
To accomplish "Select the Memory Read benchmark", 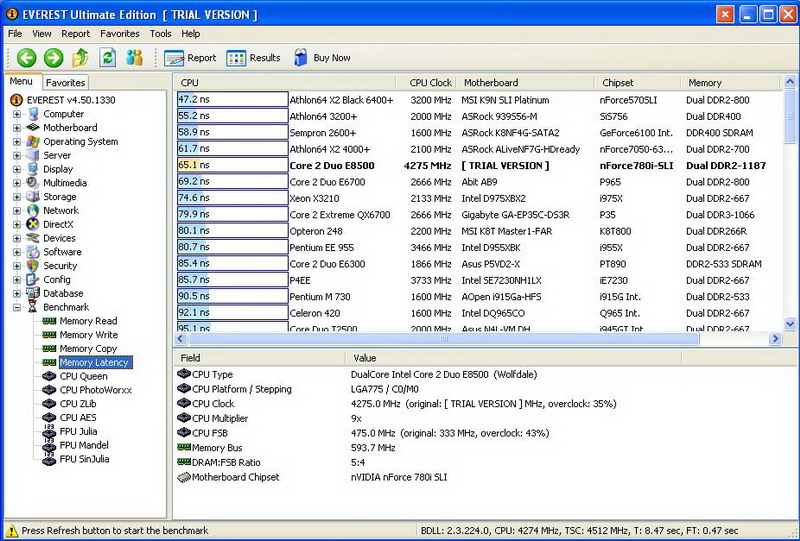I will (88, 321).
